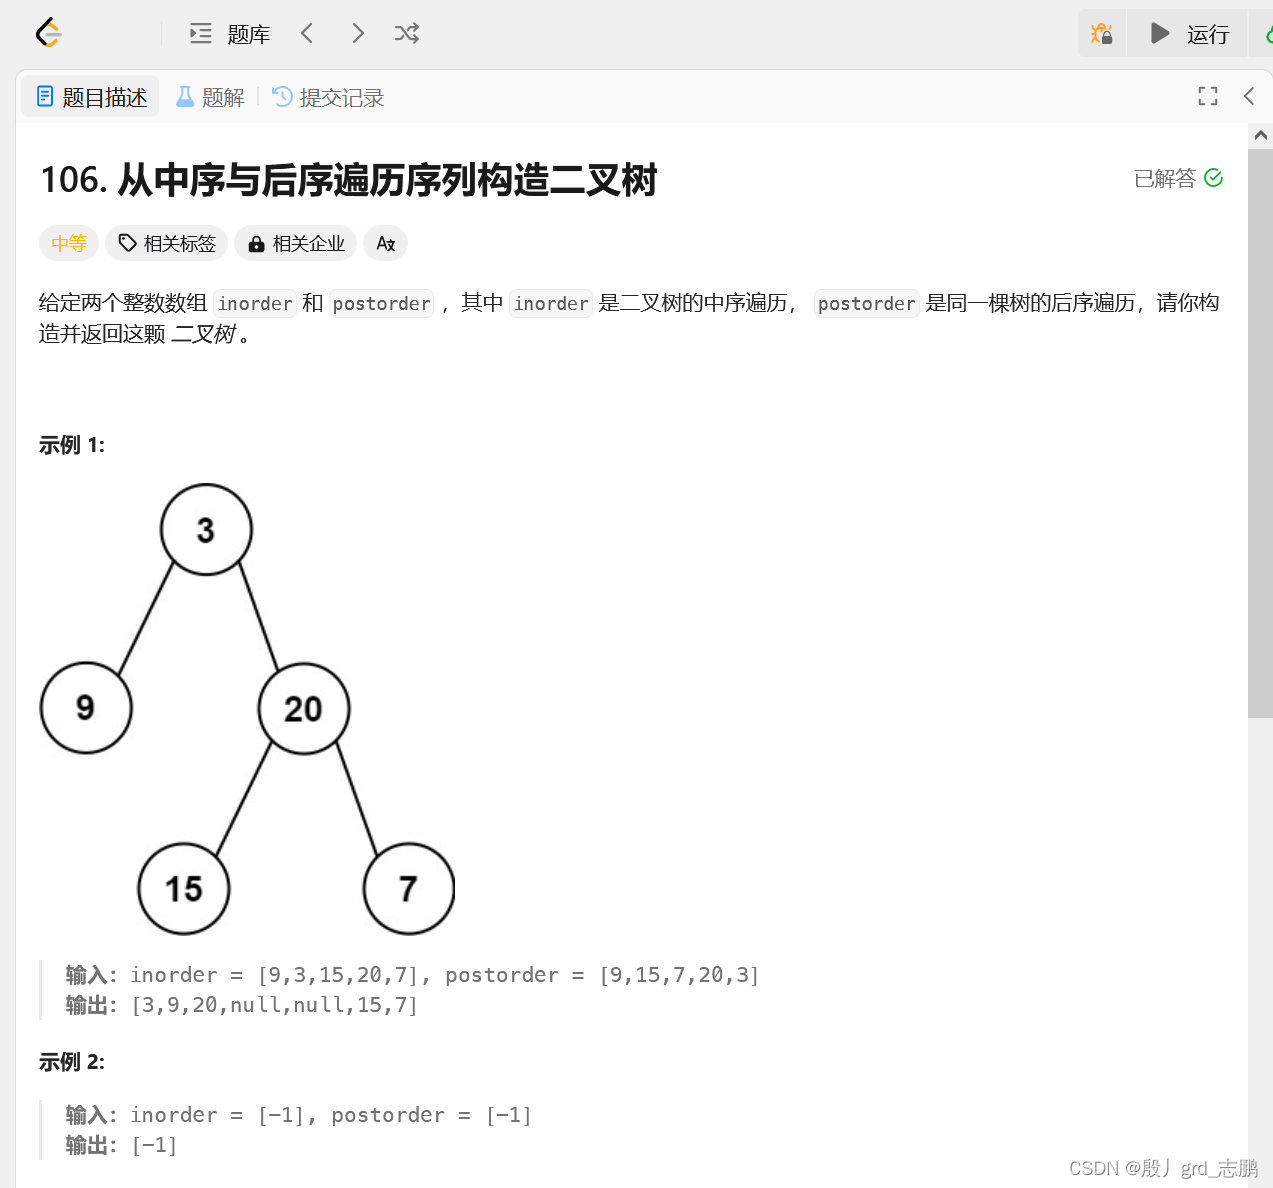Run code with 运行 button

[x=1189, y=34]
